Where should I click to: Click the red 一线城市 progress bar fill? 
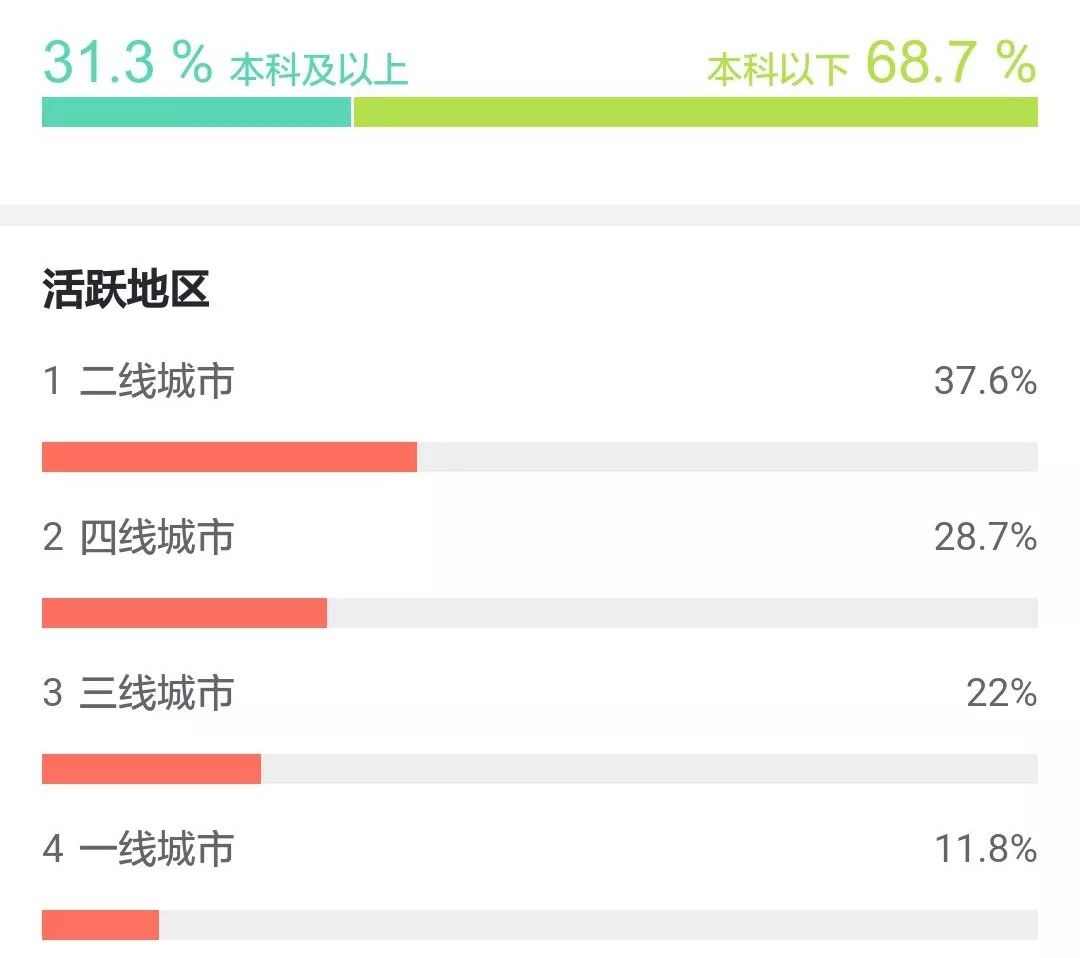tap(100, 925)
